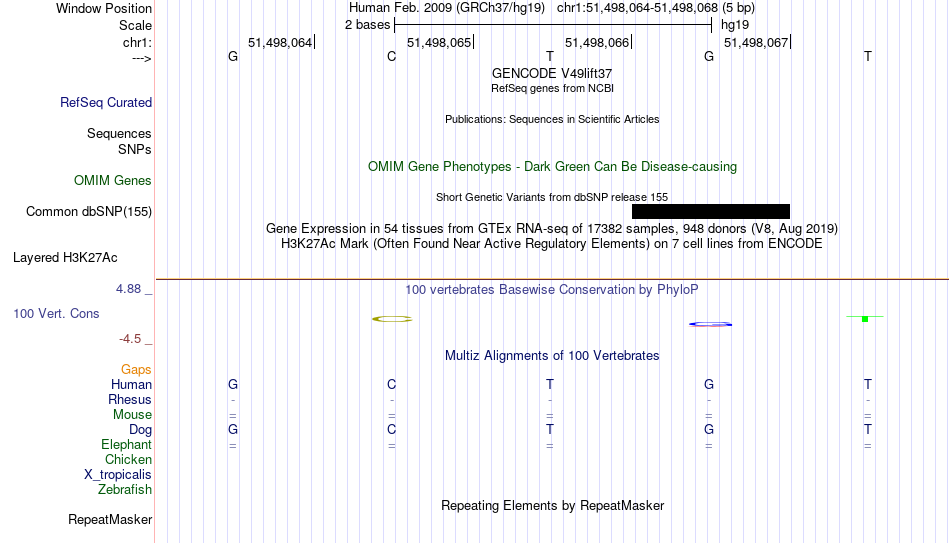The image size is (950, 543).
Task: Open the OMIM Genes track label
Action: coord(112,181)
